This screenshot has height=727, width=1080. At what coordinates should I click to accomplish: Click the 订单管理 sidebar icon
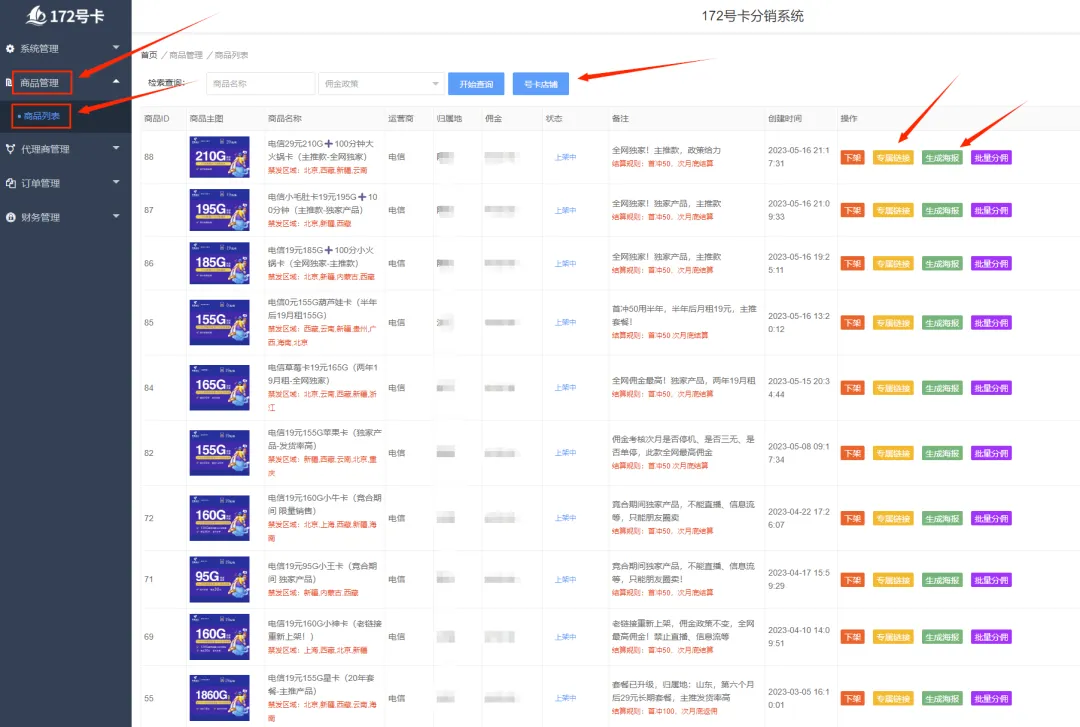click(11, 183)
